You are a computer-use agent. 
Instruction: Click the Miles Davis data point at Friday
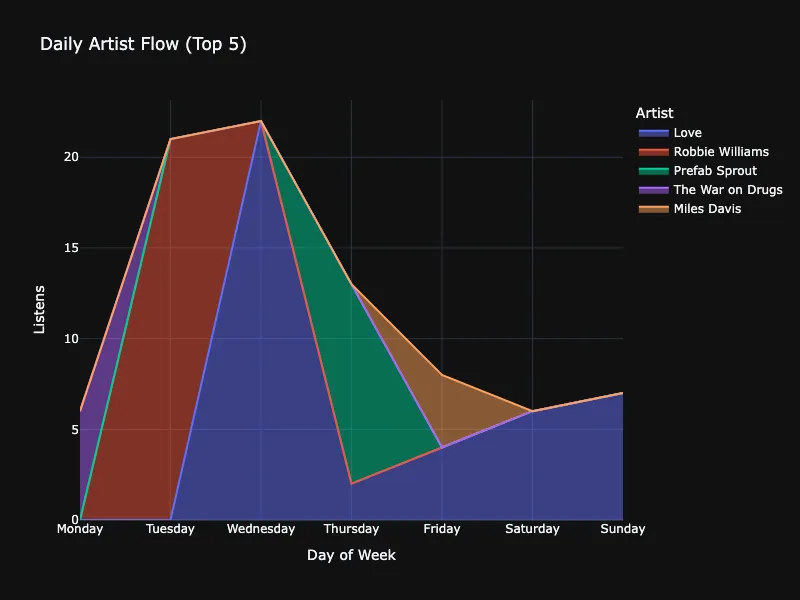(442, 375)
